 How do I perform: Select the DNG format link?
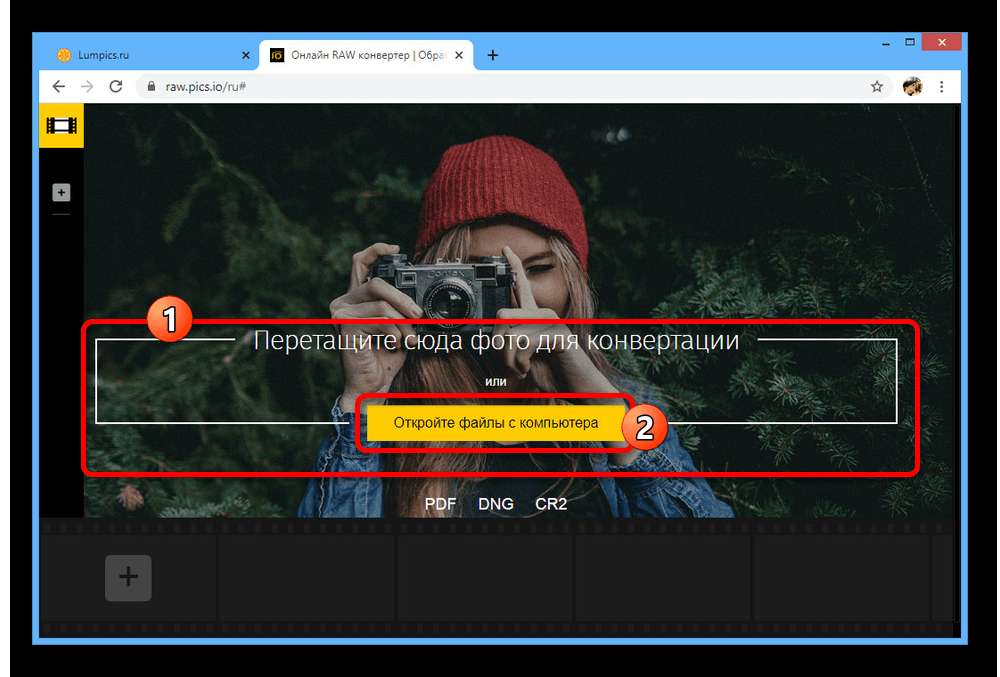pos(496,504)
